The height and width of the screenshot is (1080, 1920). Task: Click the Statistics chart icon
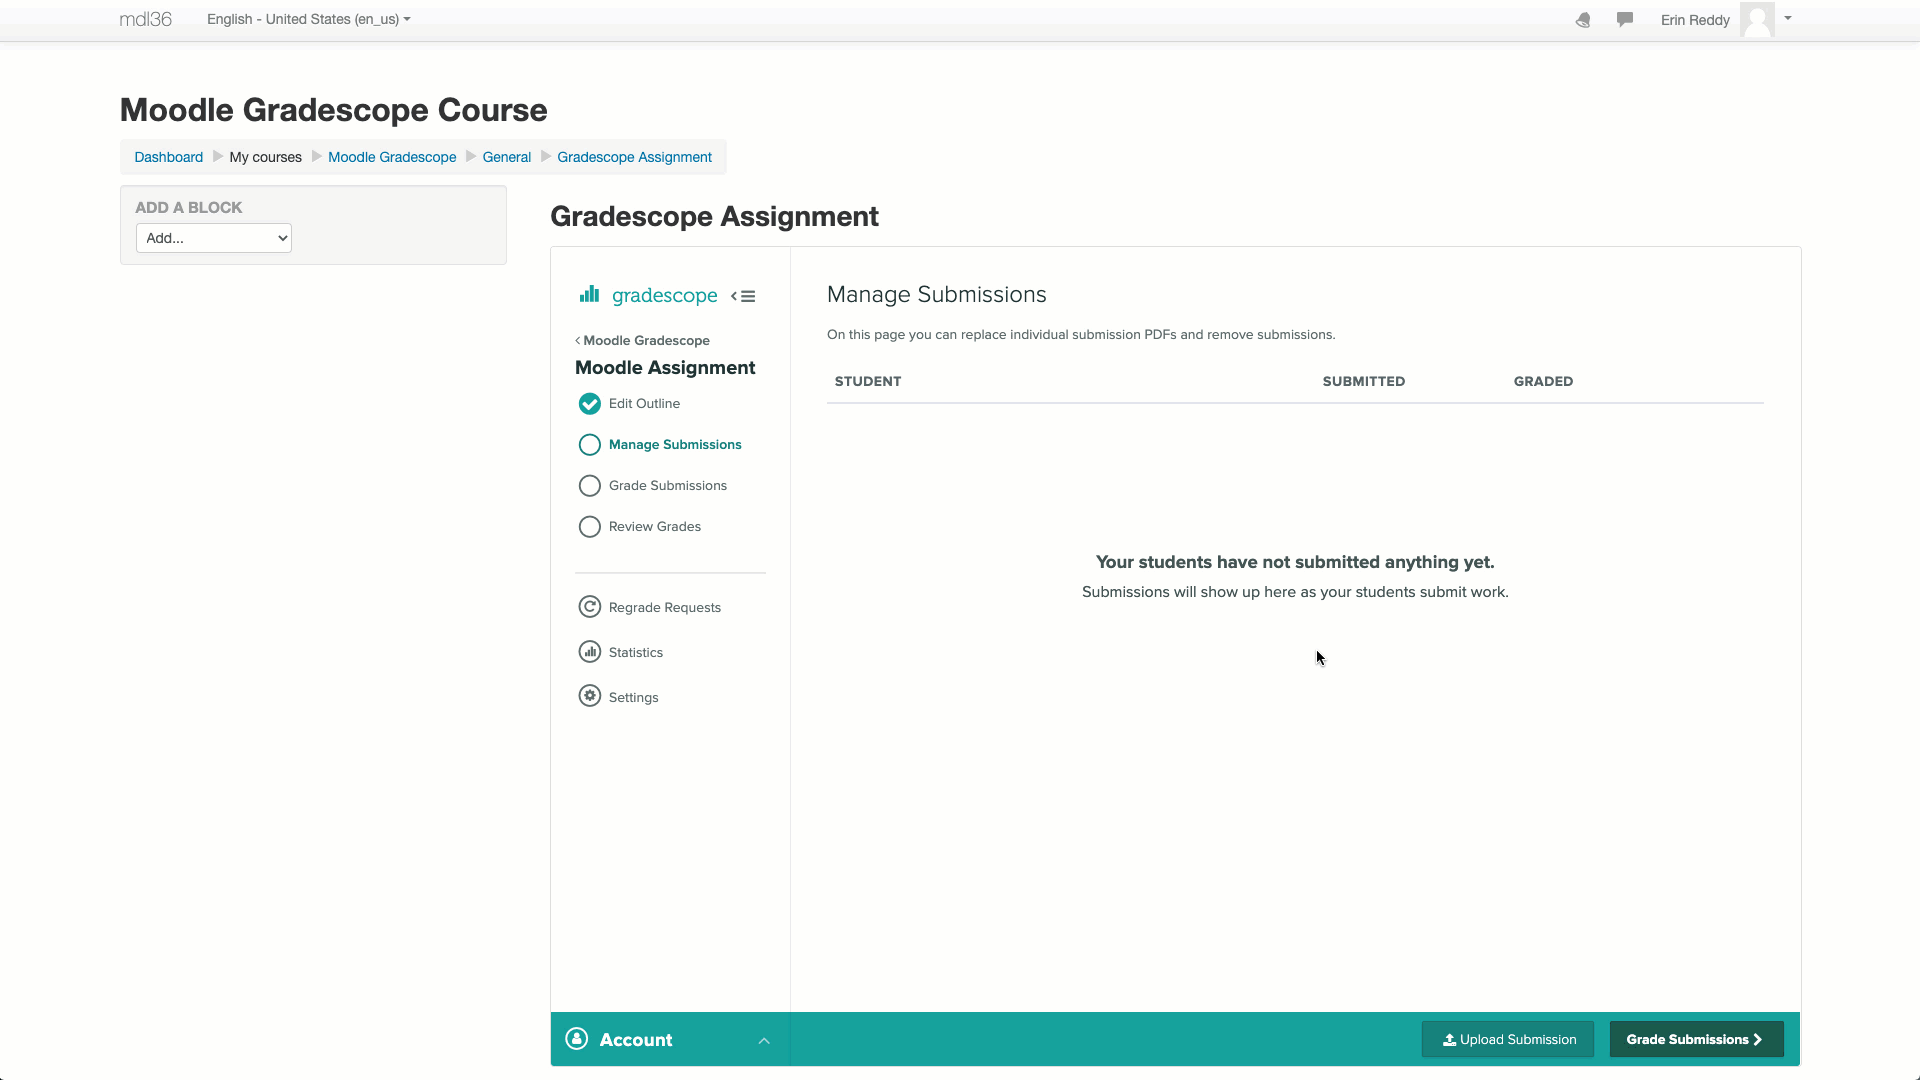pyautogui.click(x=590, y=652)
